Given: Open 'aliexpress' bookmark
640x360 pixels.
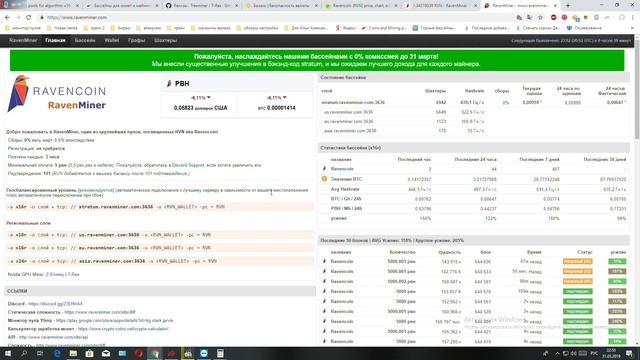Looking at the screenshot, I should [148, 28].
